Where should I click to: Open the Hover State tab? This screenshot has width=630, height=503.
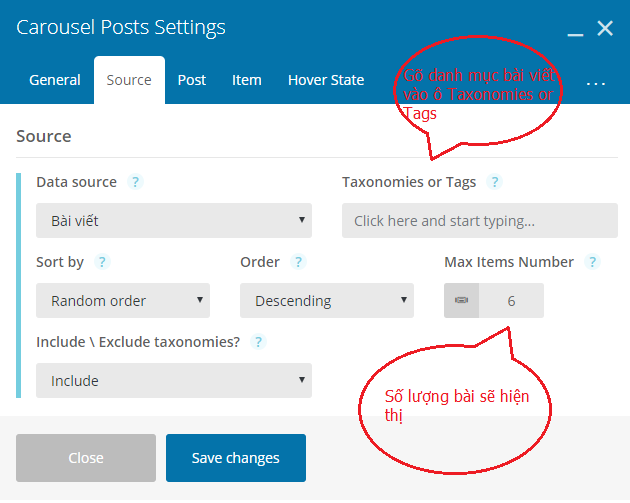pyautogui.click(x=326, y=80)
